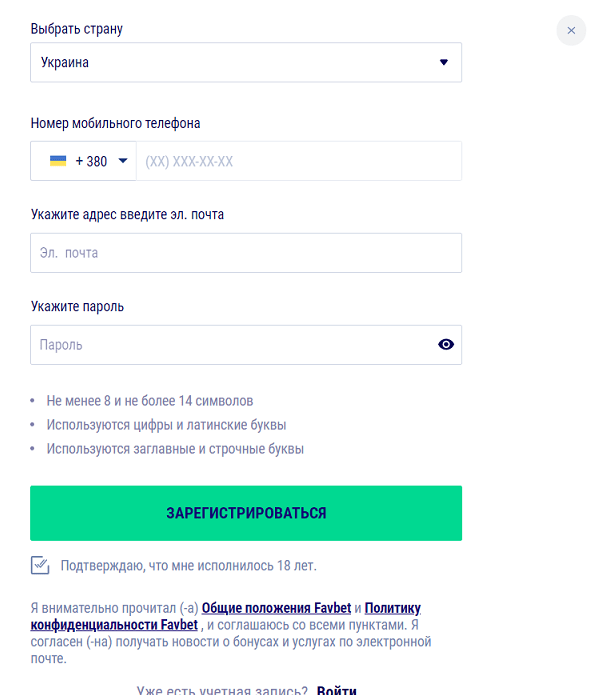The width and height of the screenshot is (610, 695).
Task: Open "Политику конфиденциальности Favbet" link
Action: tap(225, 617)
